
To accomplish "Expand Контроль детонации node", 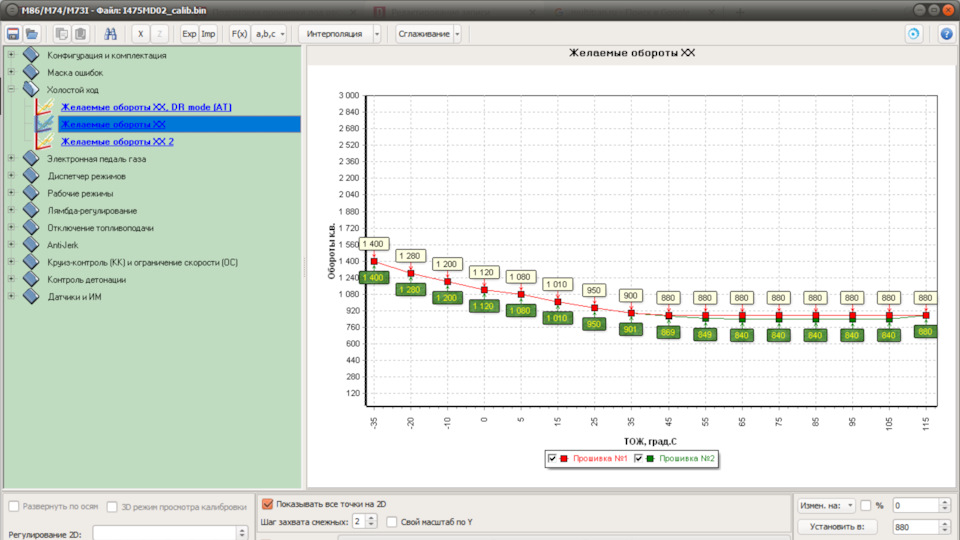I will 11,279.
